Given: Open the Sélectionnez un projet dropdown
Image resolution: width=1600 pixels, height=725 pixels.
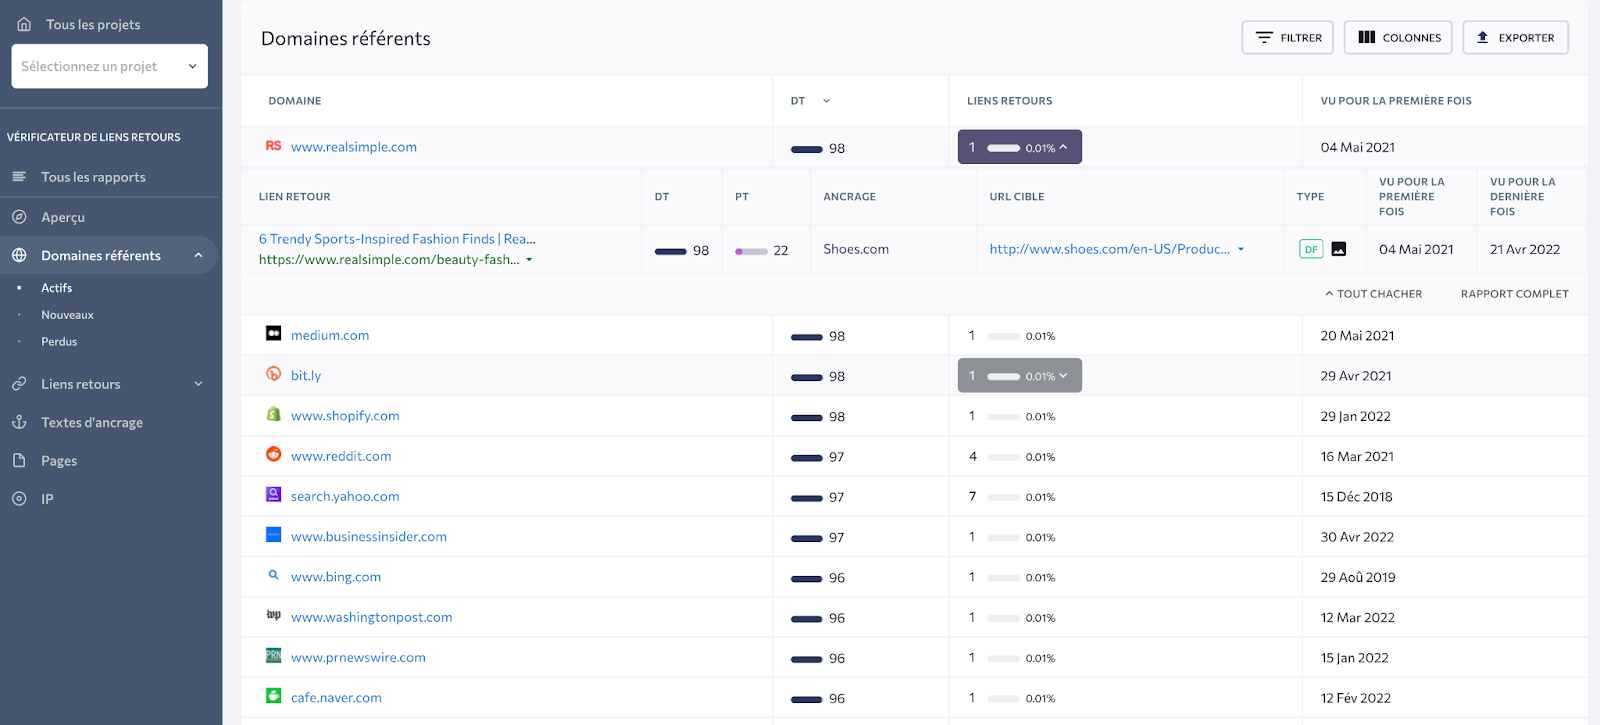Looking at the screenshot, I should [x=110, y=66].
